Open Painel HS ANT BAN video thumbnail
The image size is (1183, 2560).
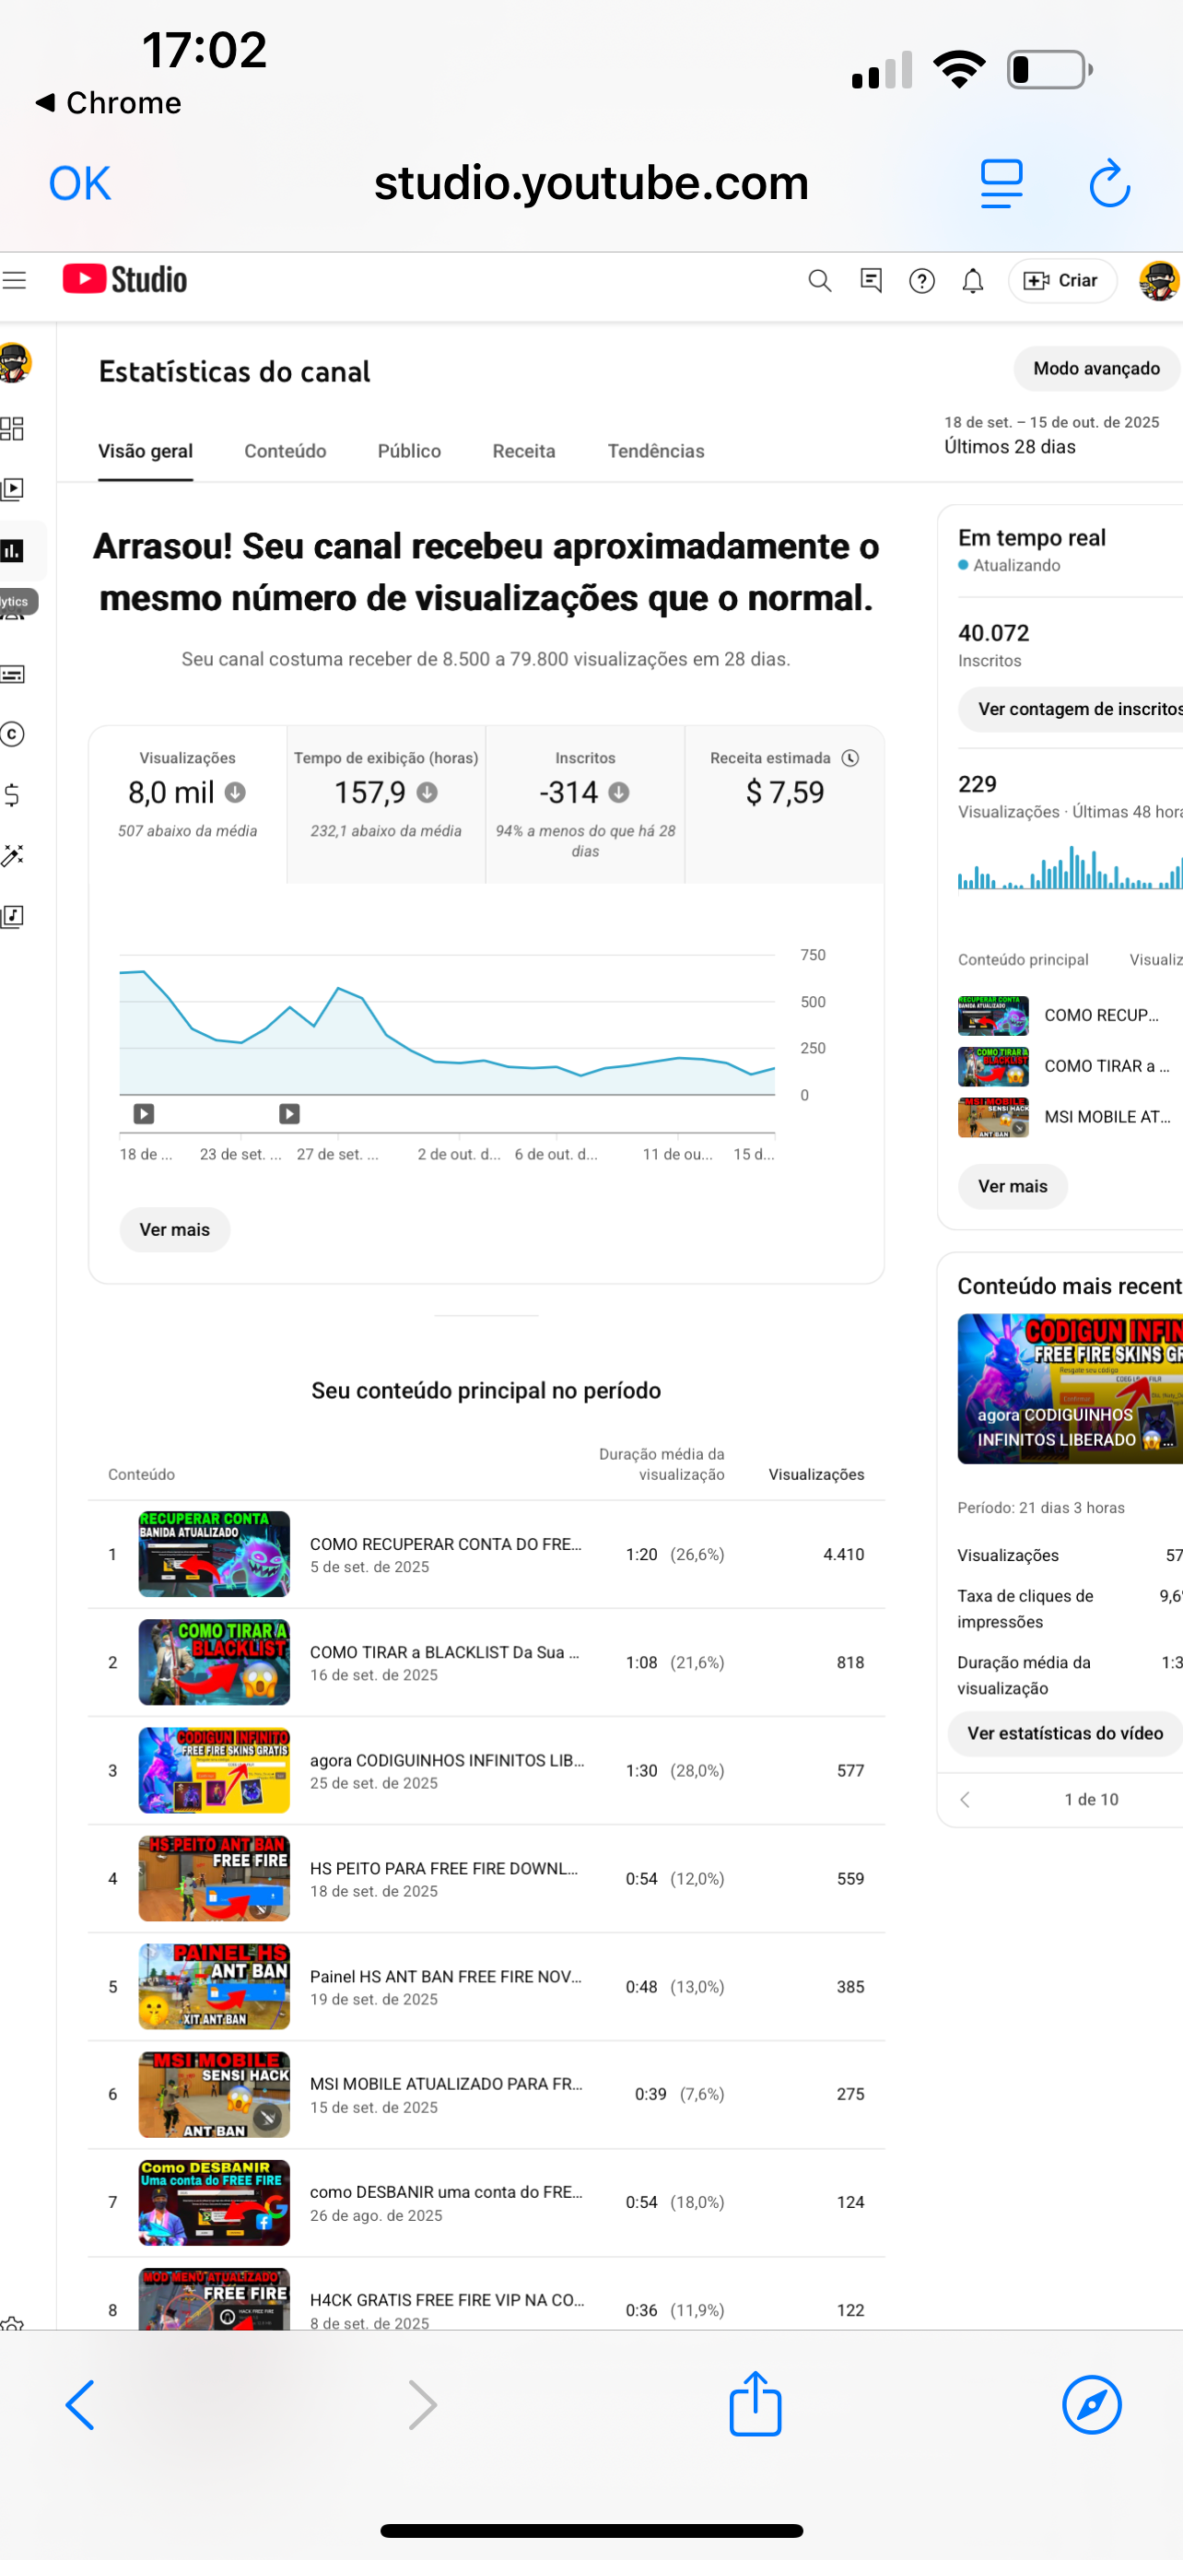click(214, 1987)
